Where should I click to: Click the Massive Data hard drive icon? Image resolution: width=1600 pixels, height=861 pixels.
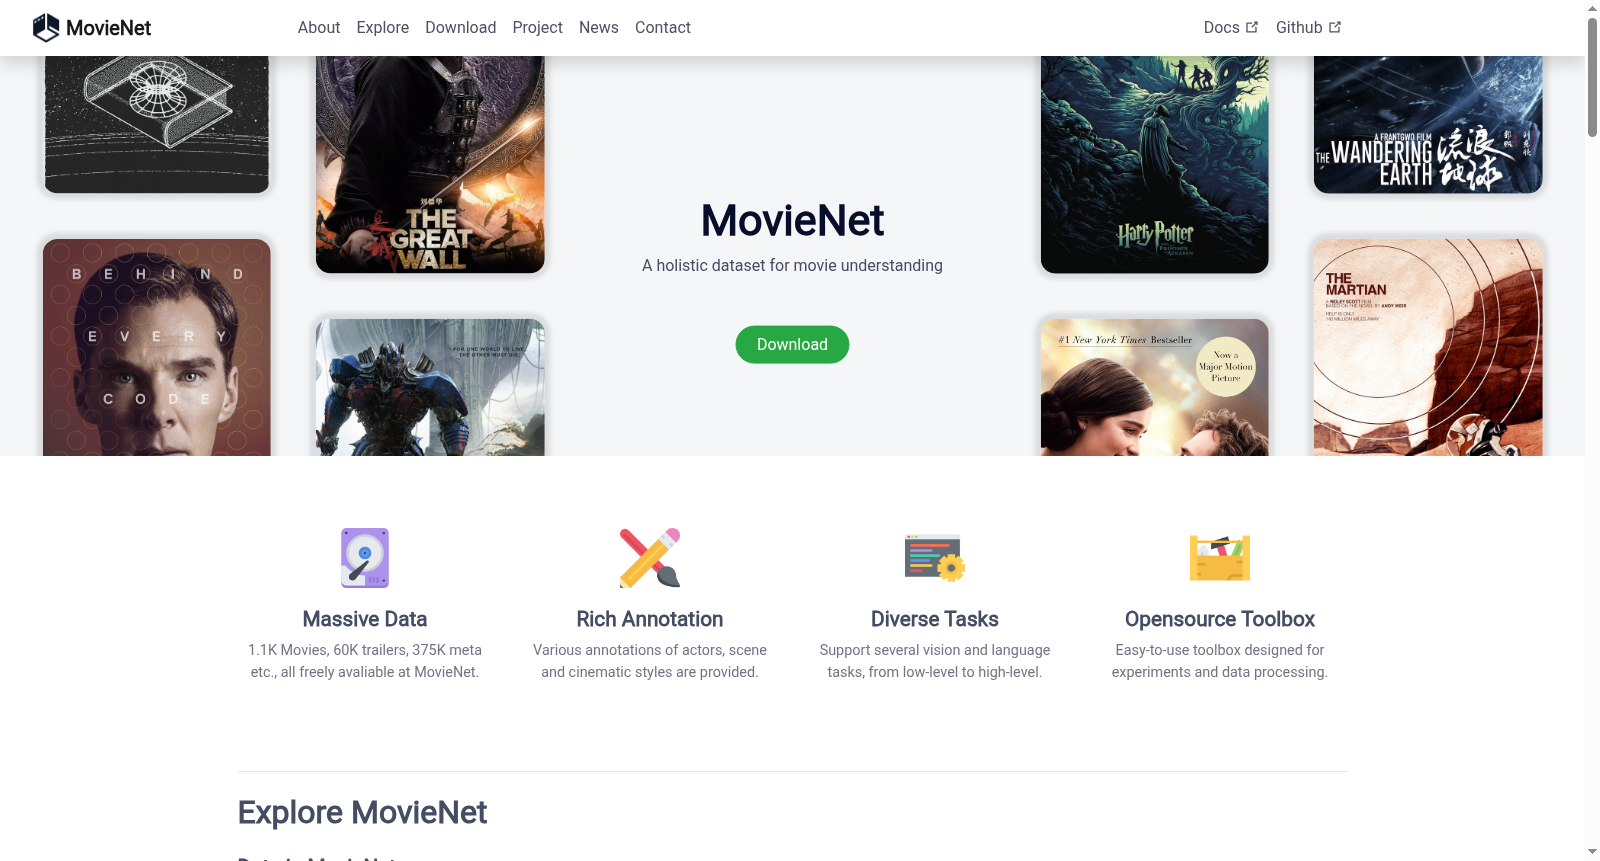(365, 558)
